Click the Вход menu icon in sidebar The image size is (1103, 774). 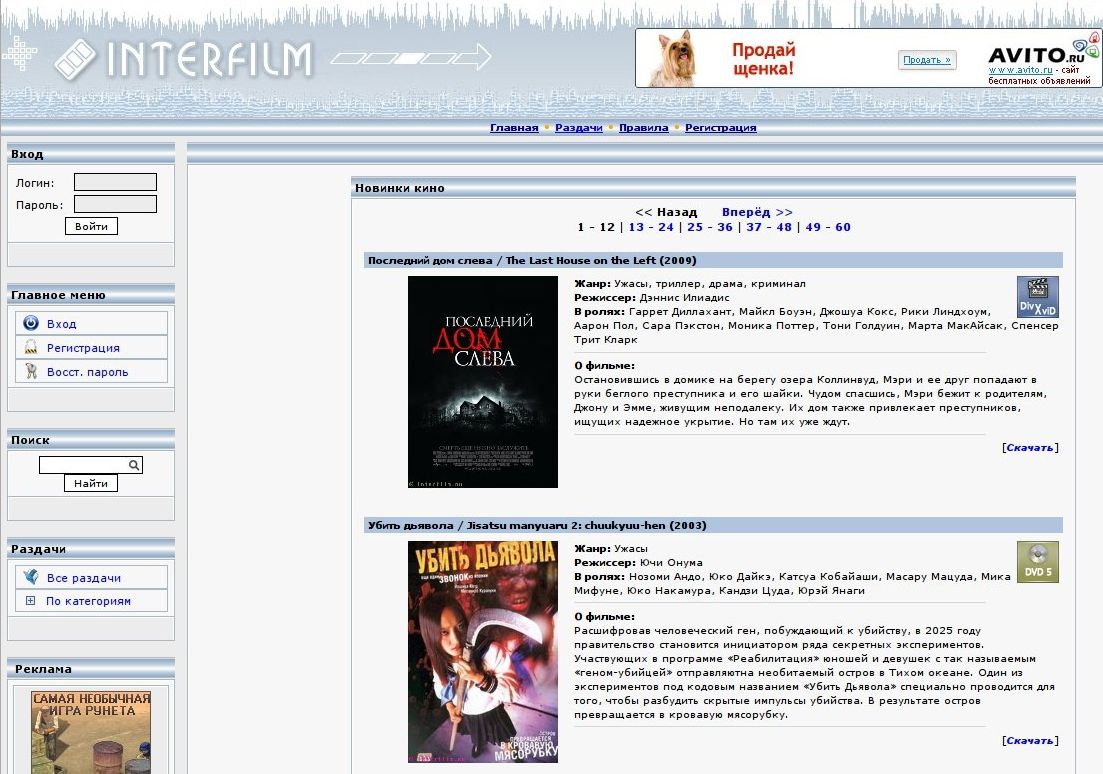tap(31, 323)
